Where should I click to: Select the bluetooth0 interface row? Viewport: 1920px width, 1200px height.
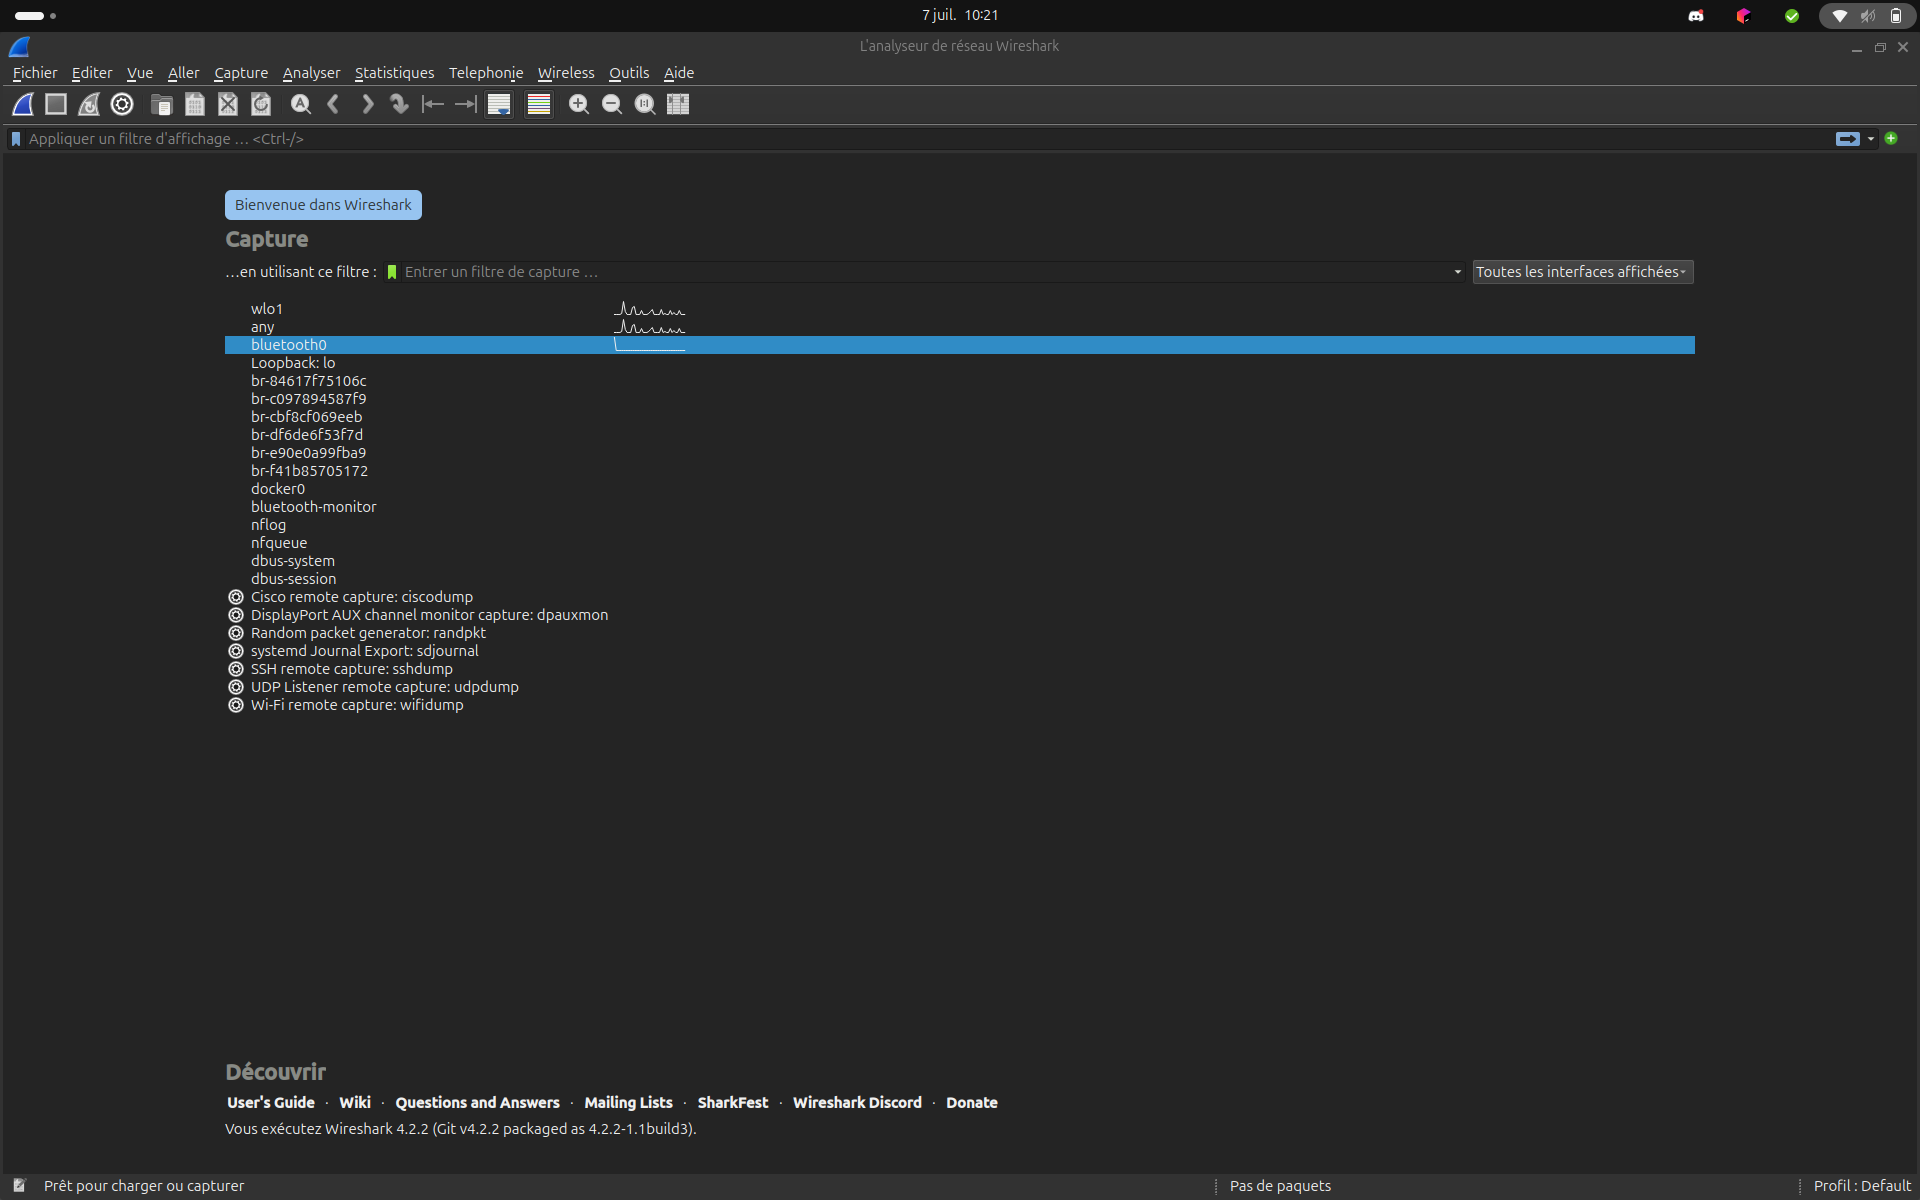[960, 345]
